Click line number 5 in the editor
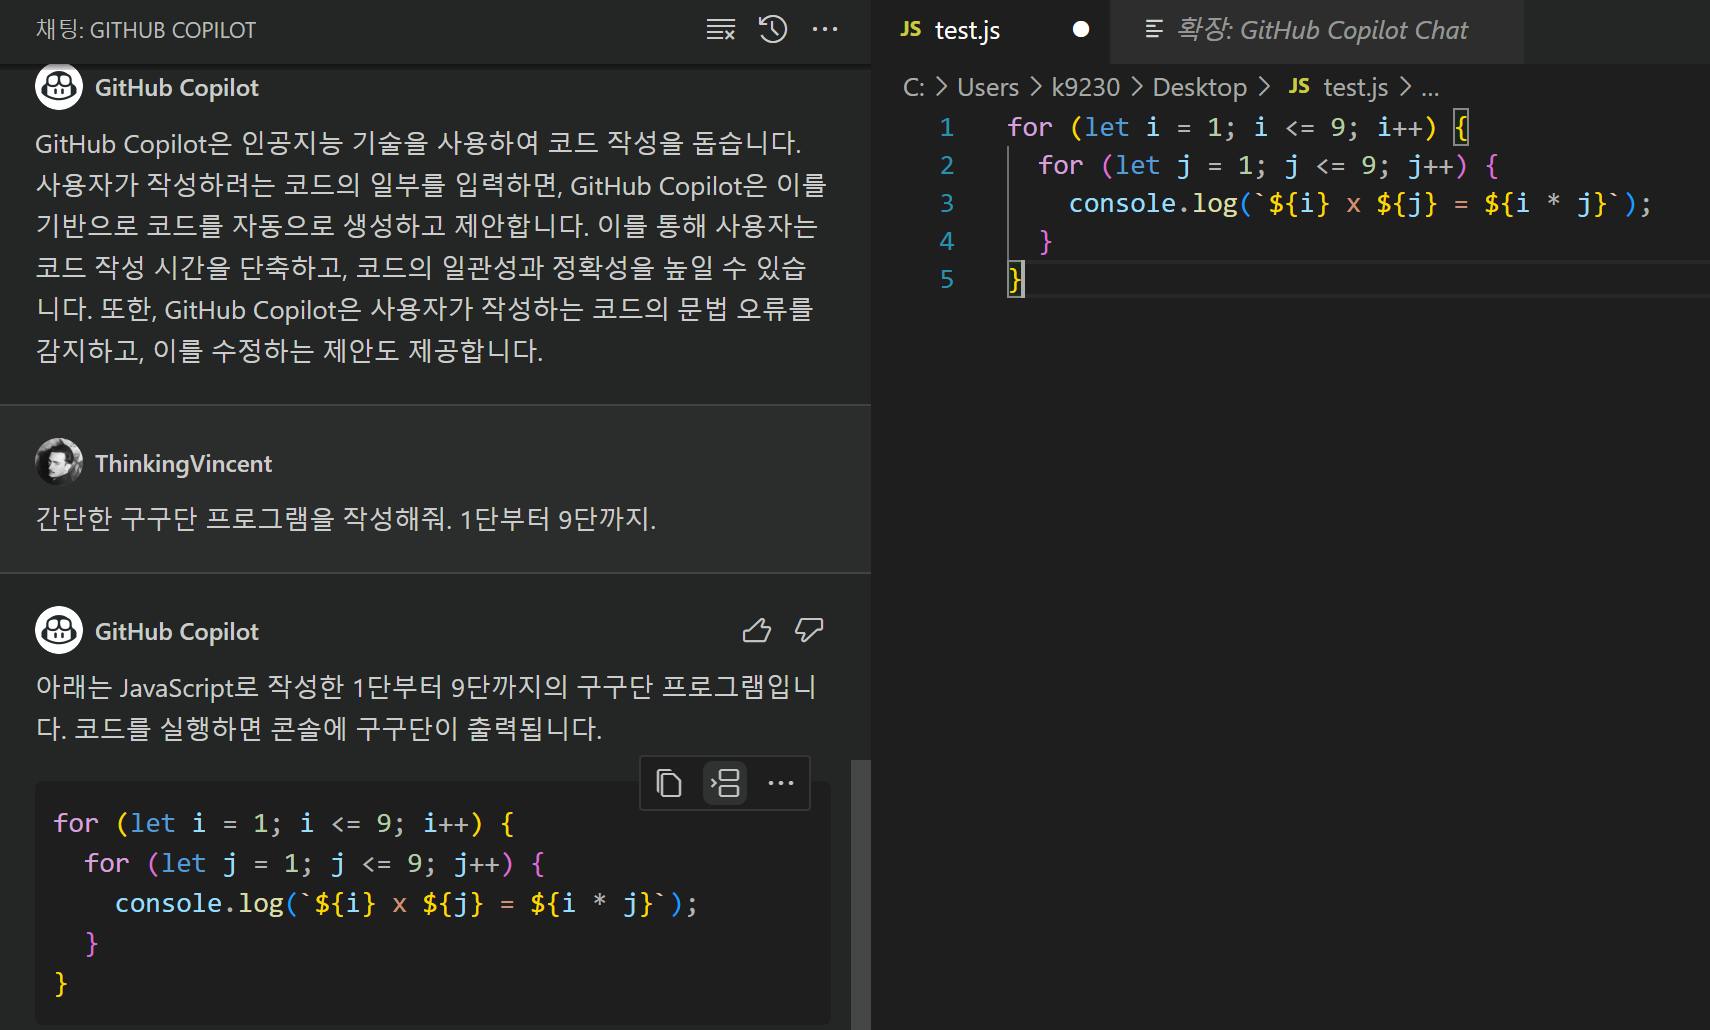The height and width of the screenshot is (1030, 1710). 947,280
